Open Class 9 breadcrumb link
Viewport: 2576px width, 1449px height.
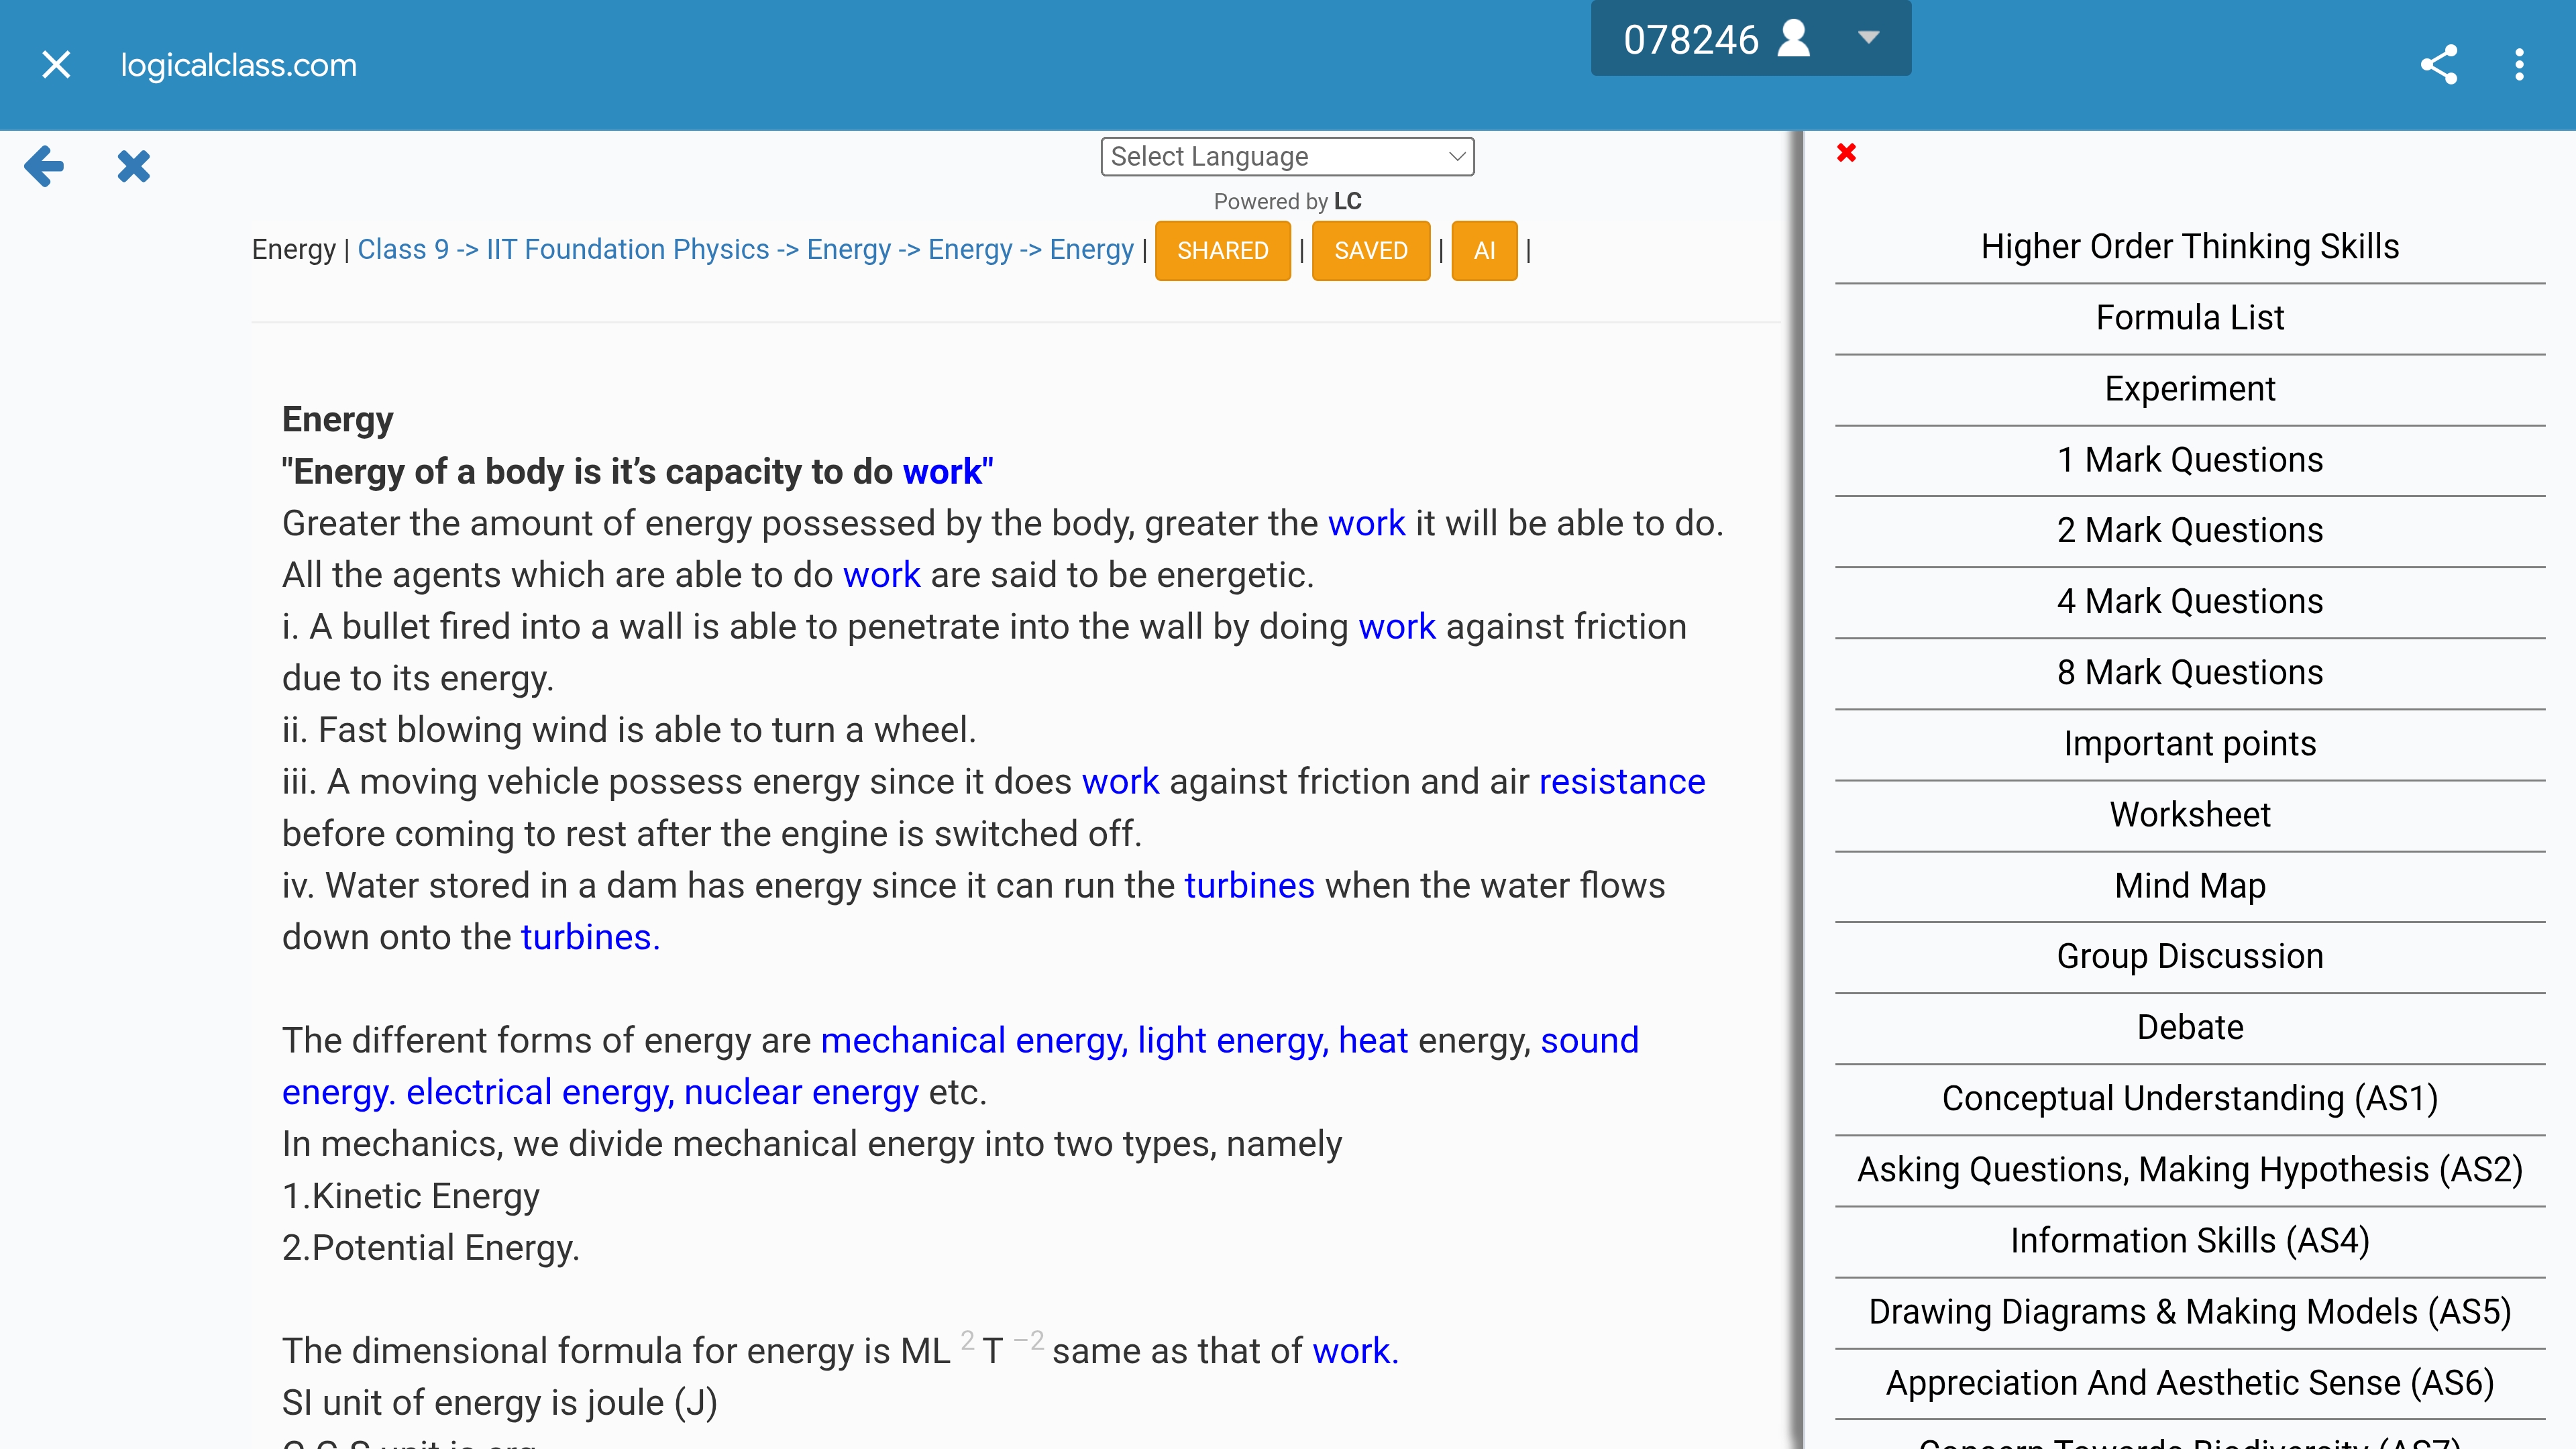403,249
